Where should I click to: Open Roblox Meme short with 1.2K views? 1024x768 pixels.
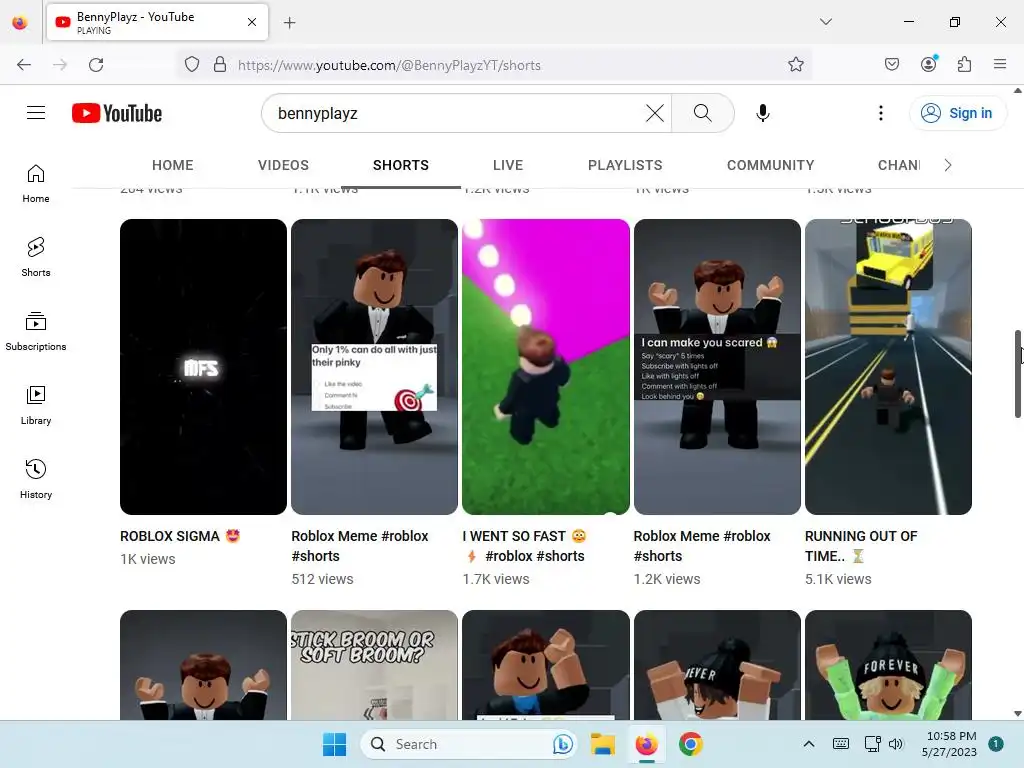click(x=702, y=546)
